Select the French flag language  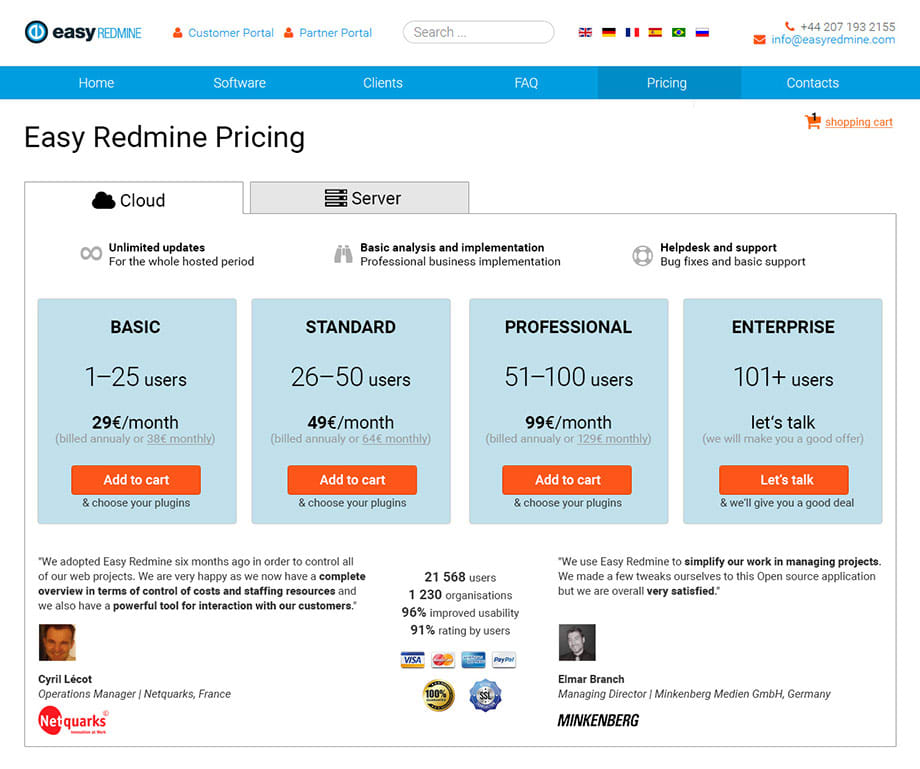[x=632, y=32]
